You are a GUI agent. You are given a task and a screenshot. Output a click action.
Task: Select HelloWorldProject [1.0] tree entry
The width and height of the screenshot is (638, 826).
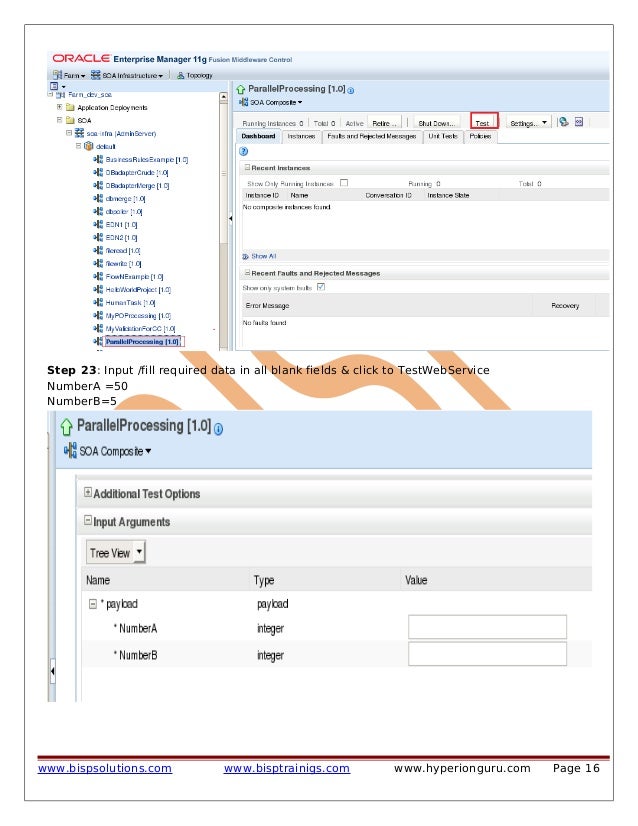(x=138, y=290)
